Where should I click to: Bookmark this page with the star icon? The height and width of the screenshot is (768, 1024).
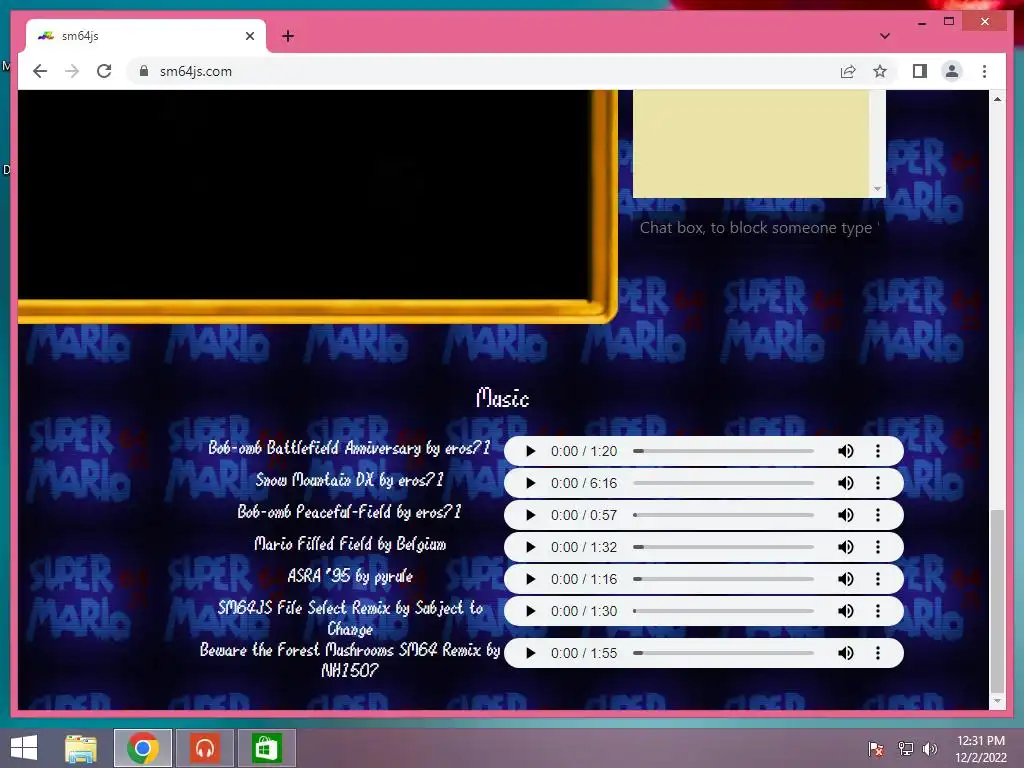click(880, 71)
